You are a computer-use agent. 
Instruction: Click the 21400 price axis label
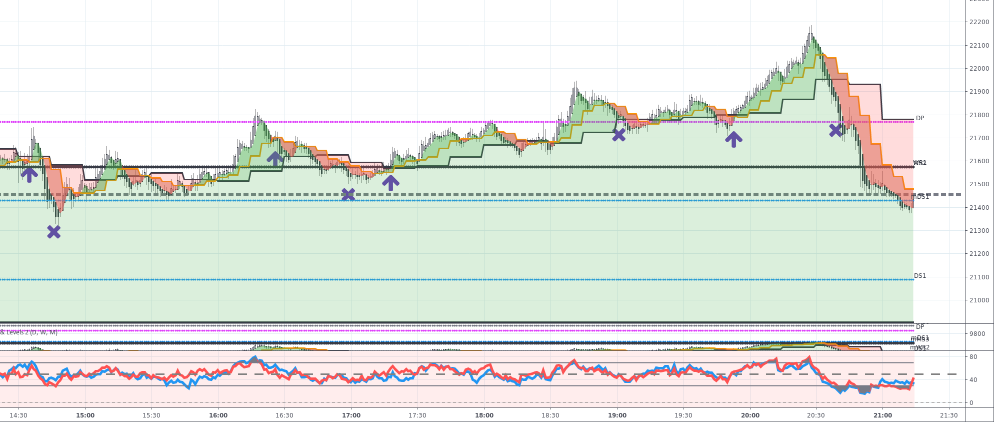point(980,208)
